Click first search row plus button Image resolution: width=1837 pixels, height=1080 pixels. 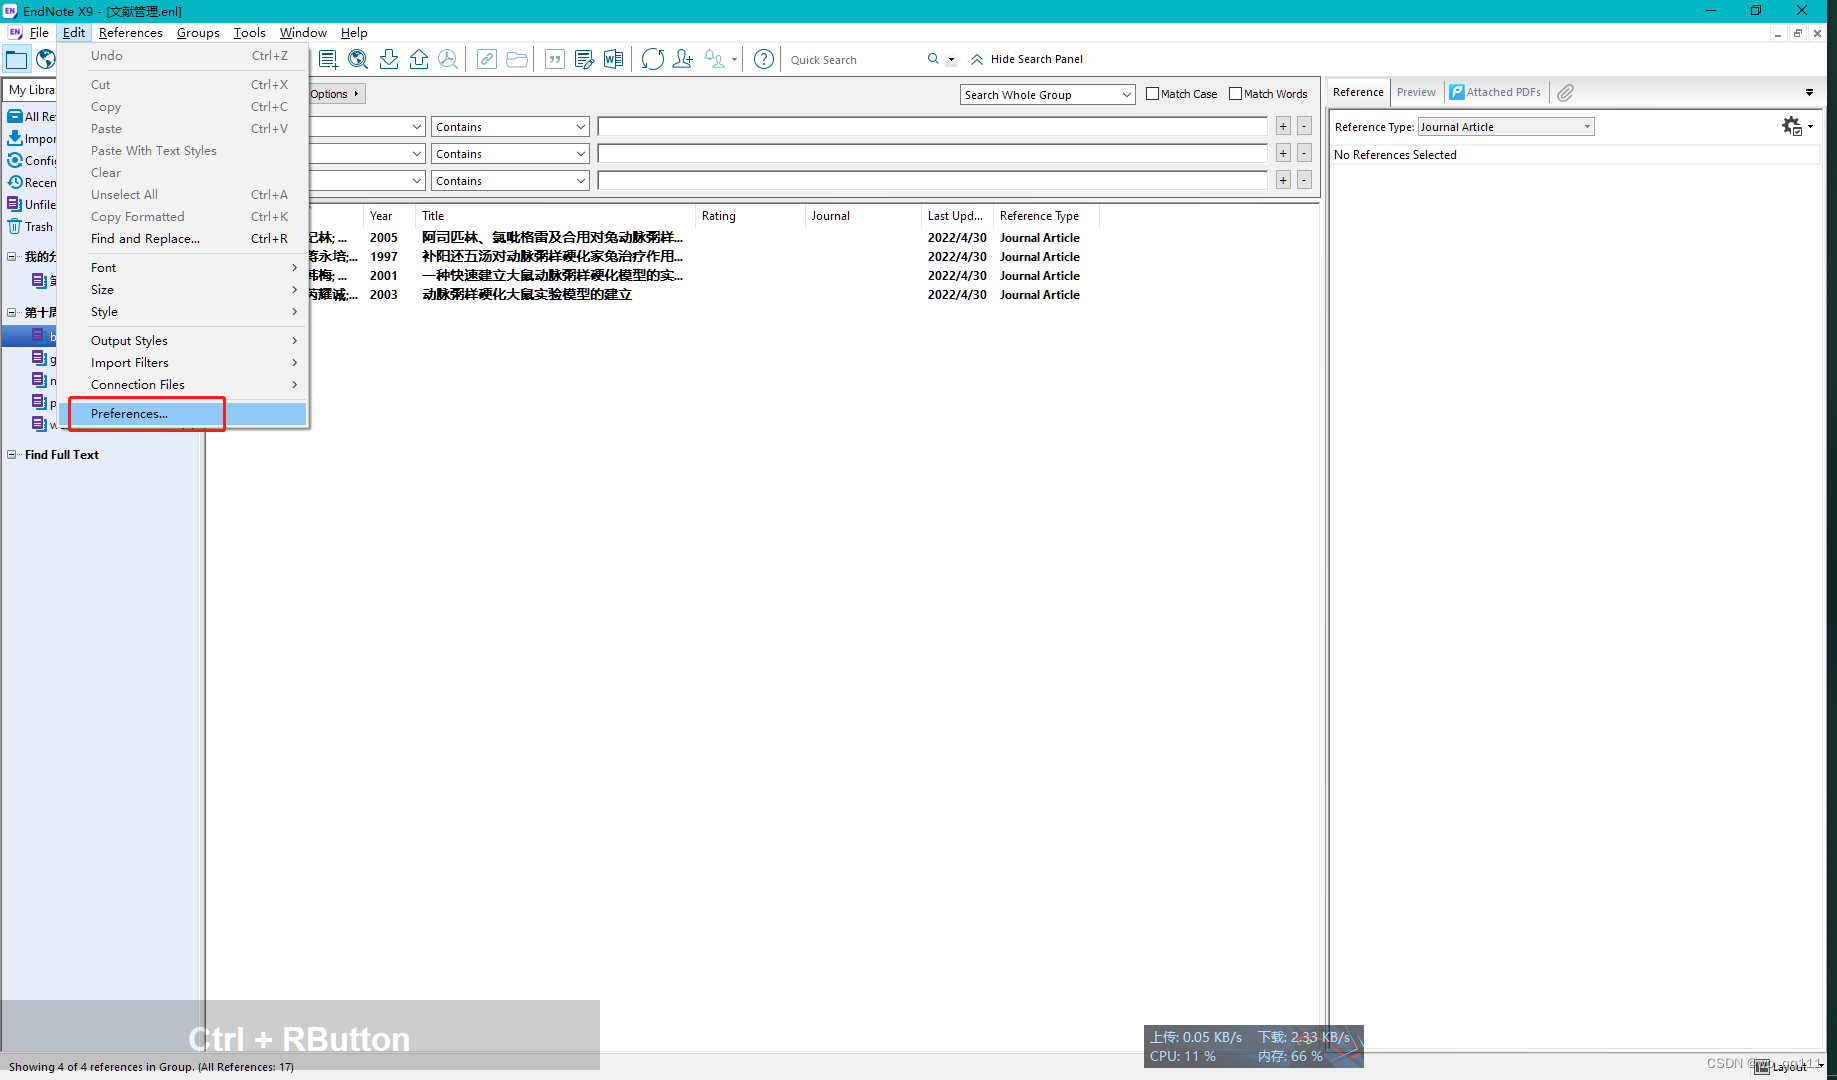(x=1283, y=126)
